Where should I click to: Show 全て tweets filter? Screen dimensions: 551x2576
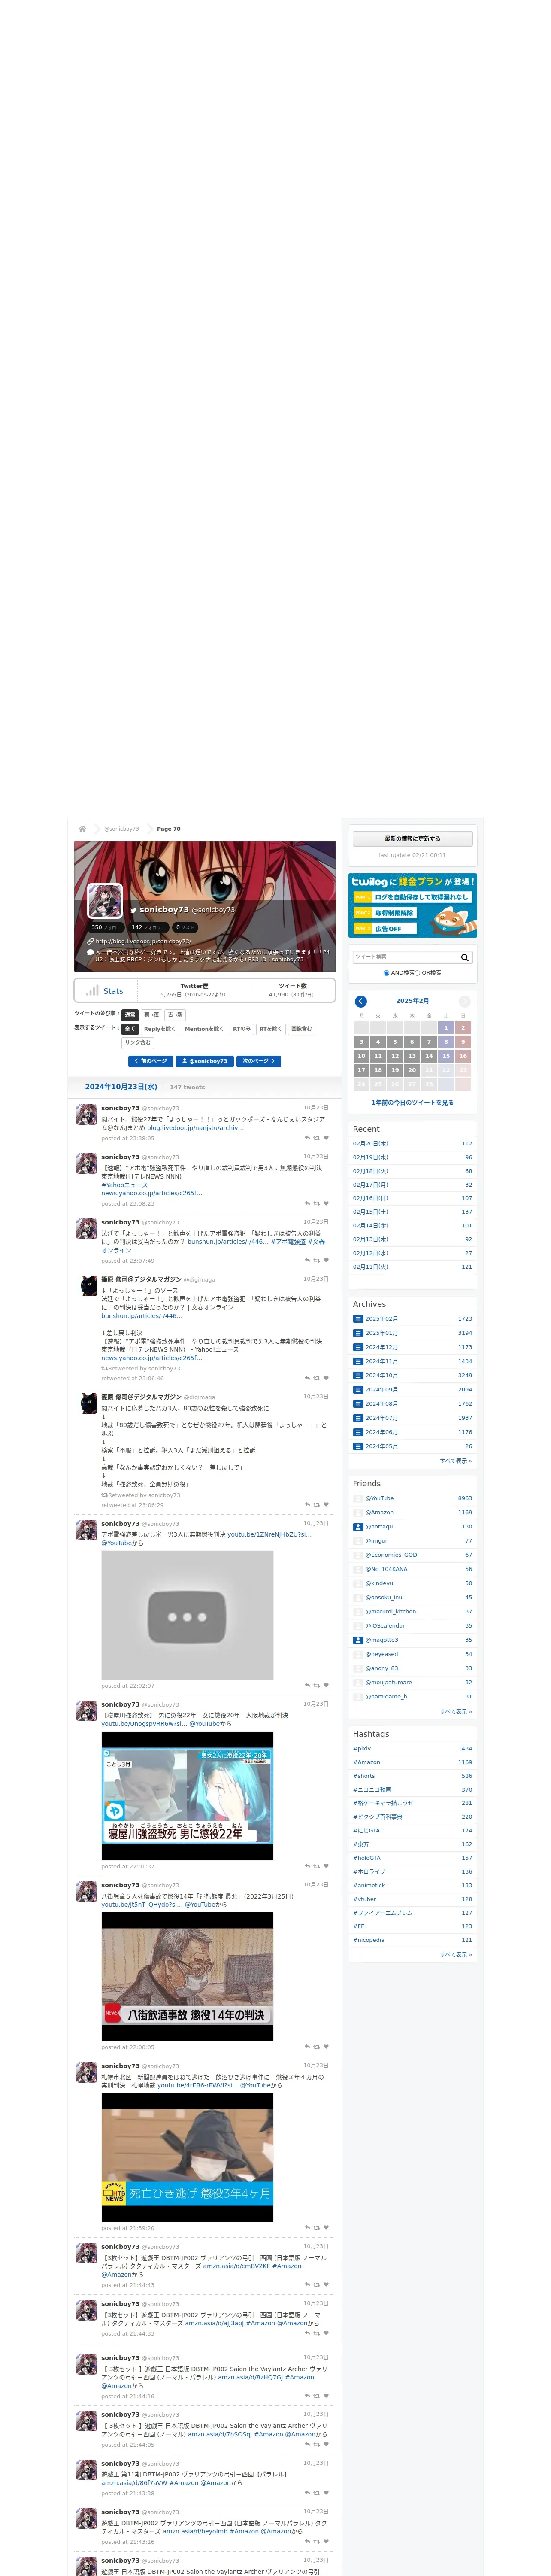pyautogui.click(x=129, y=1029)
